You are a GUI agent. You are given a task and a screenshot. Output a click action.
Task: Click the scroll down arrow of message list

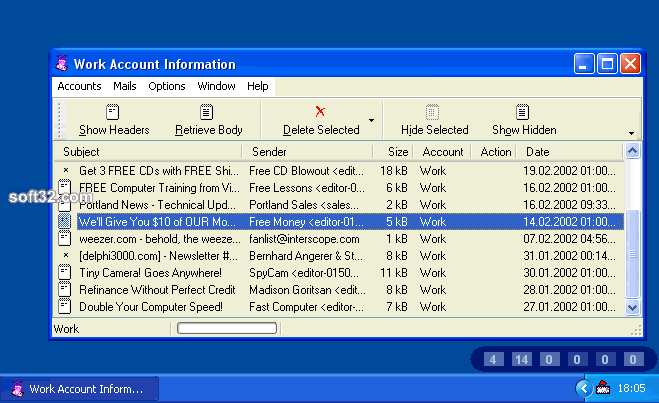(x=633, y=307)
